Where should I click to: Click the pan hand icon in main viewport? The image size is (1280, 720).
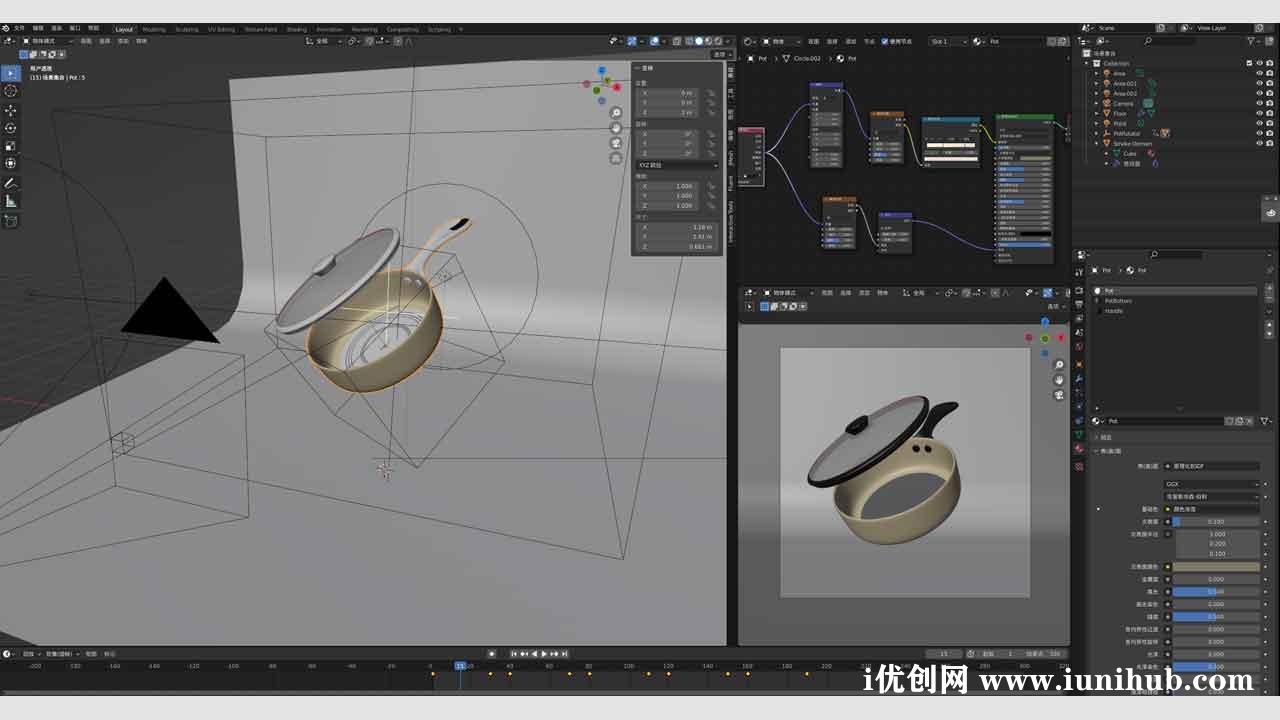[x=616, y=128]
